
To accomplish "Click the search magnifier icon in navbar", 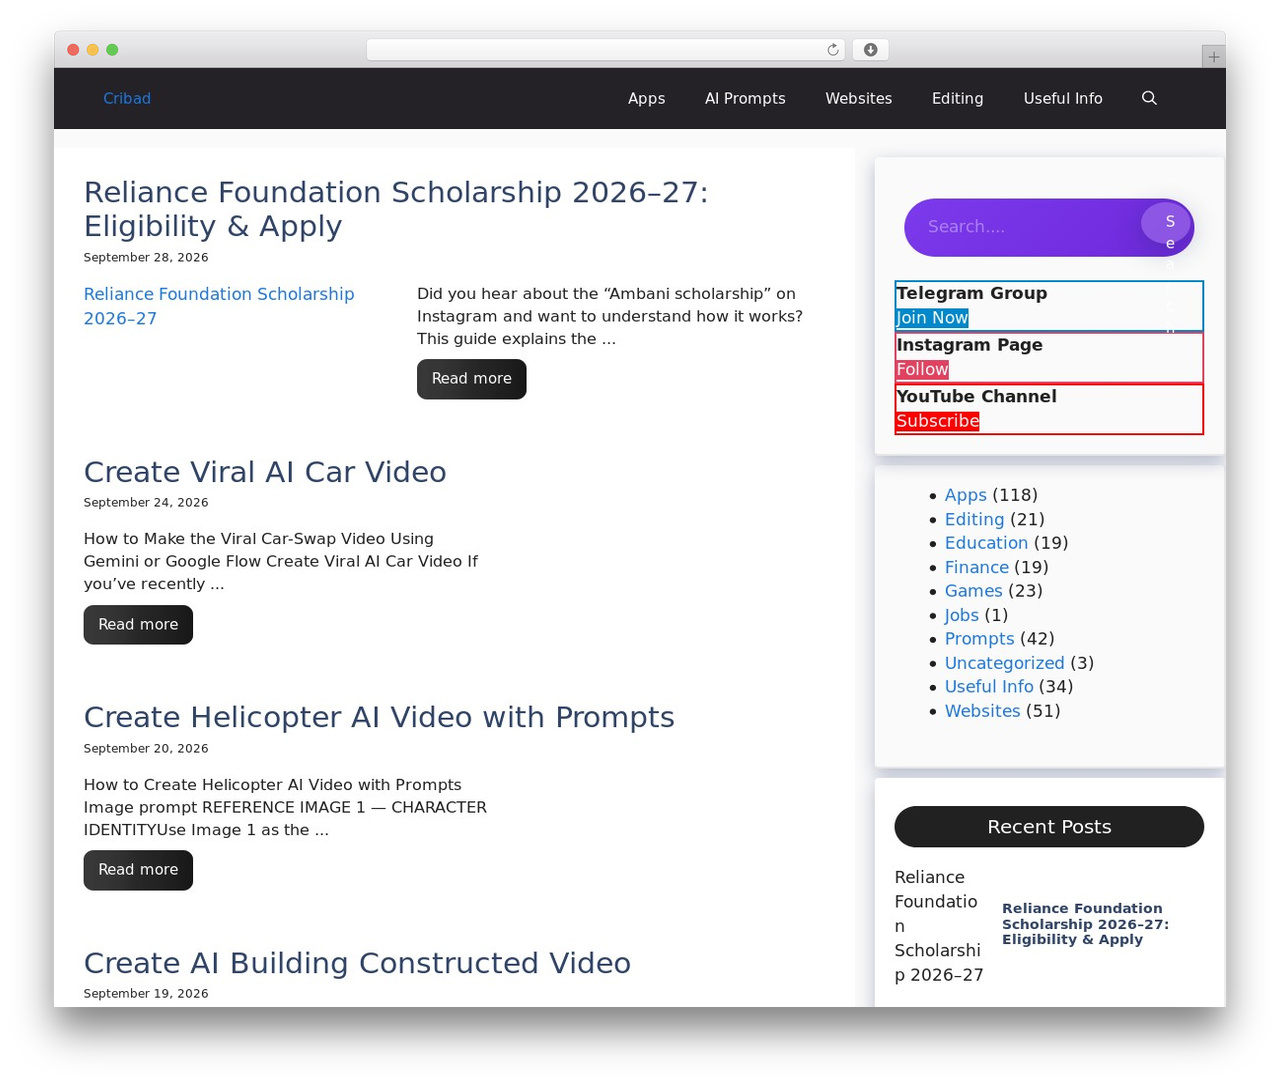I will pos(1149,98).
